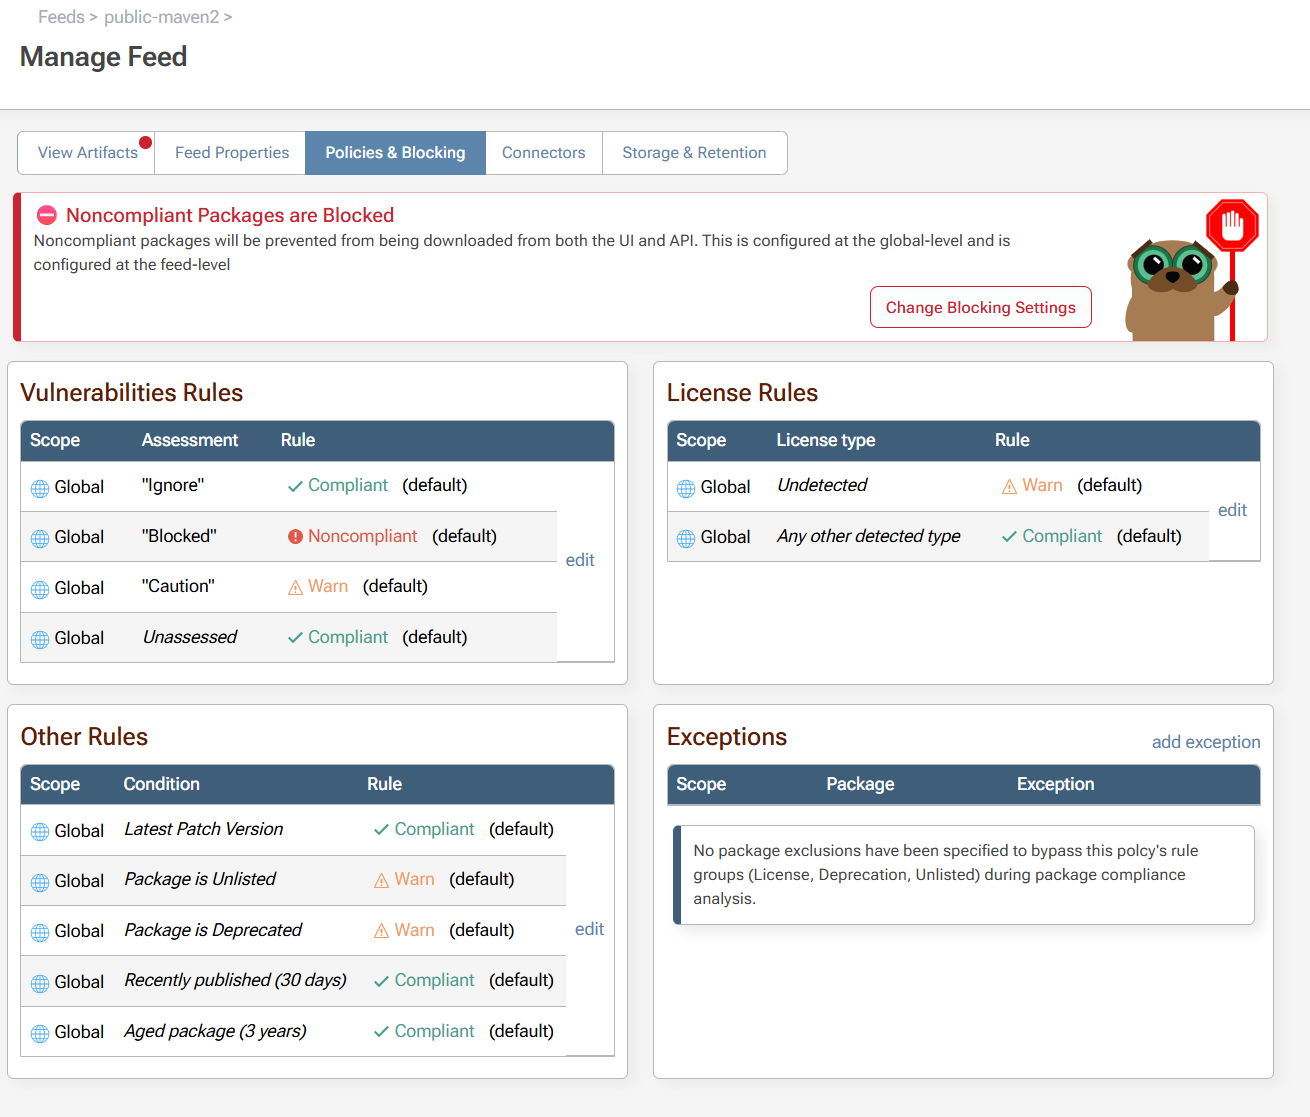1310x1117 pixels.
Task: Click edit link for Vulnerabilities Rules
Action: [580, 560]
